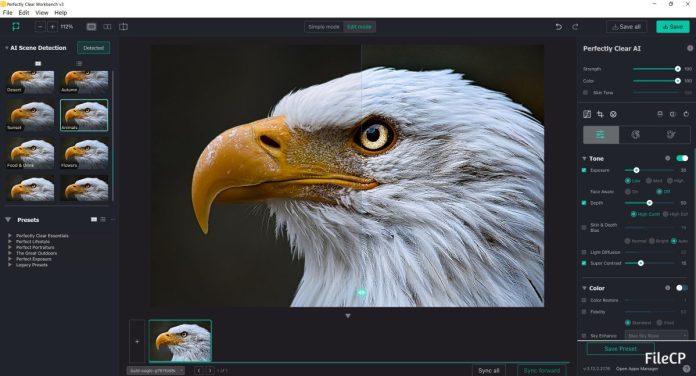Enable the Skin & Depth Bias checkbox

(x=584, y=227)
